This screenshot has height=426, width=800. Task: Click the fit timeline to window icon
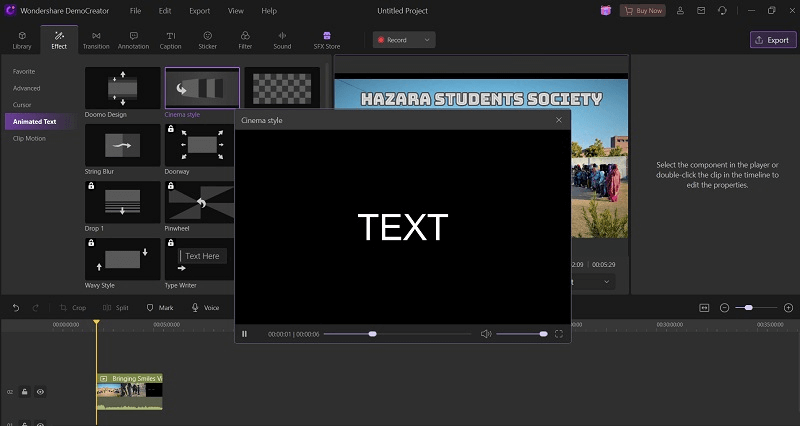pos(704,308)
